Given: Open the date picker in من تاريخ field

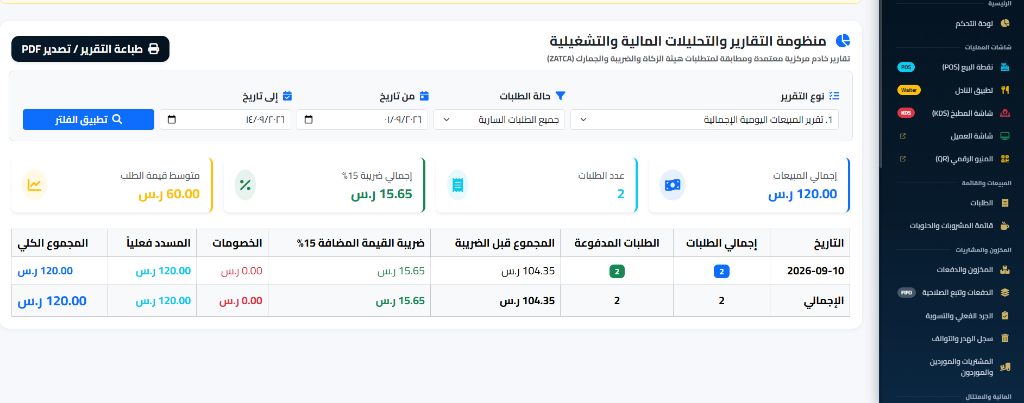Looking at the screenshot, I should click(308, 120).
